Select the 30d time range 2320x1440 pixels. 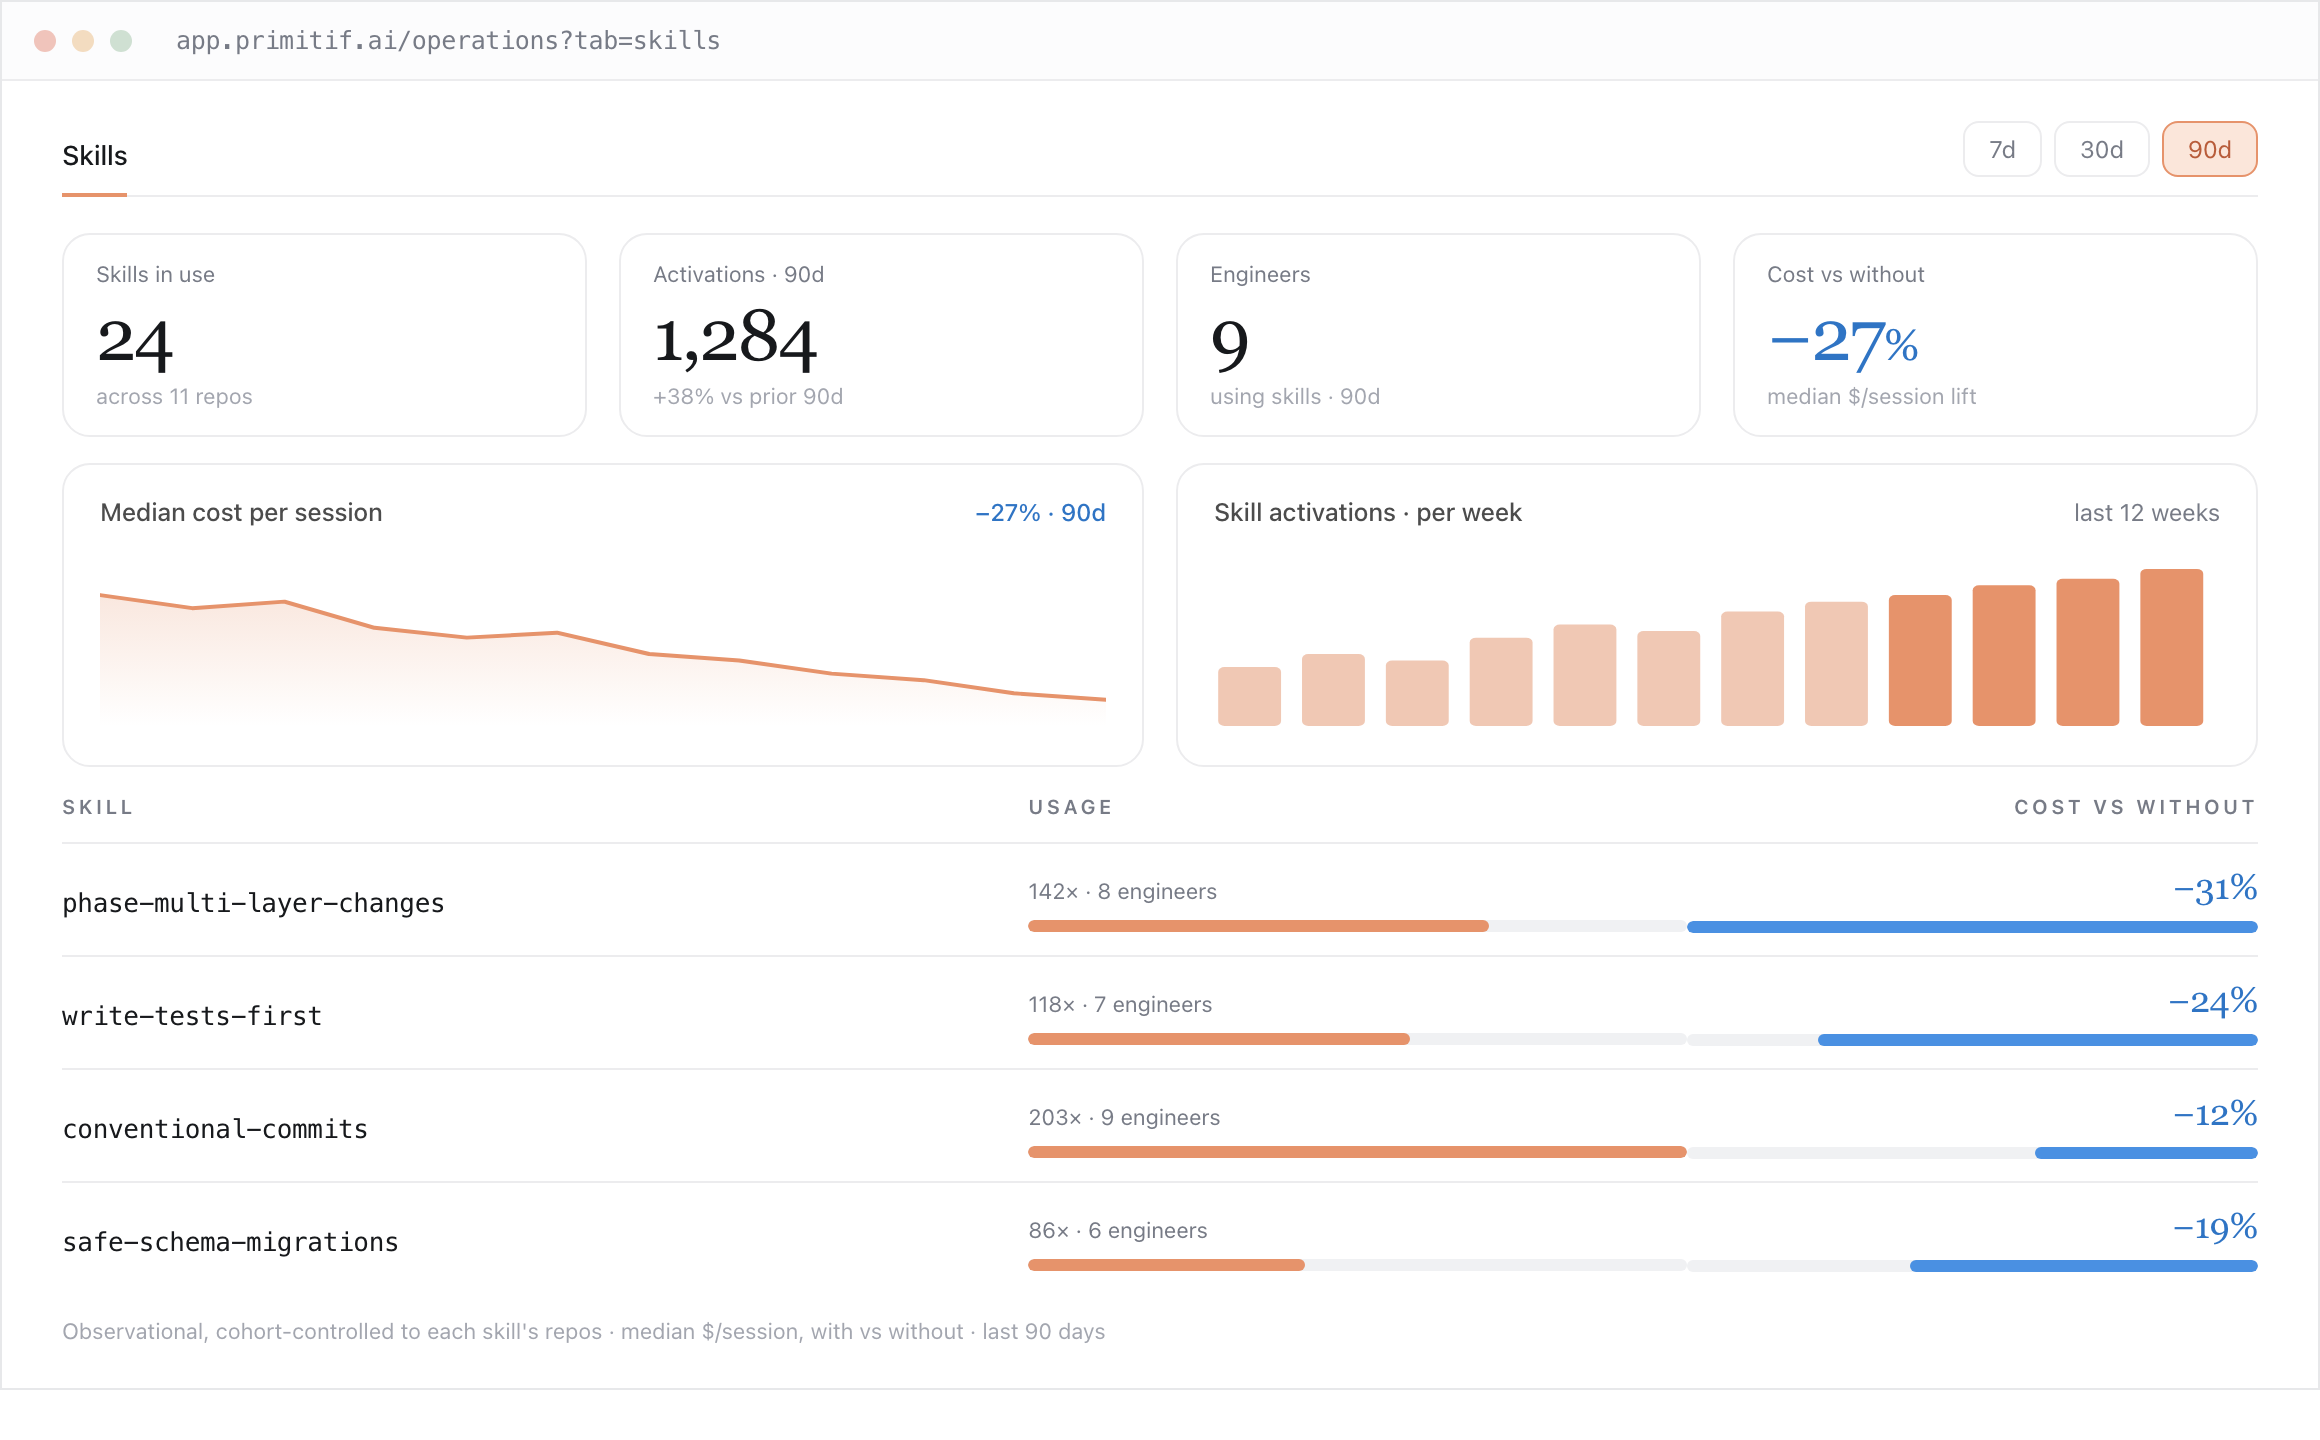pos(2101,150)
